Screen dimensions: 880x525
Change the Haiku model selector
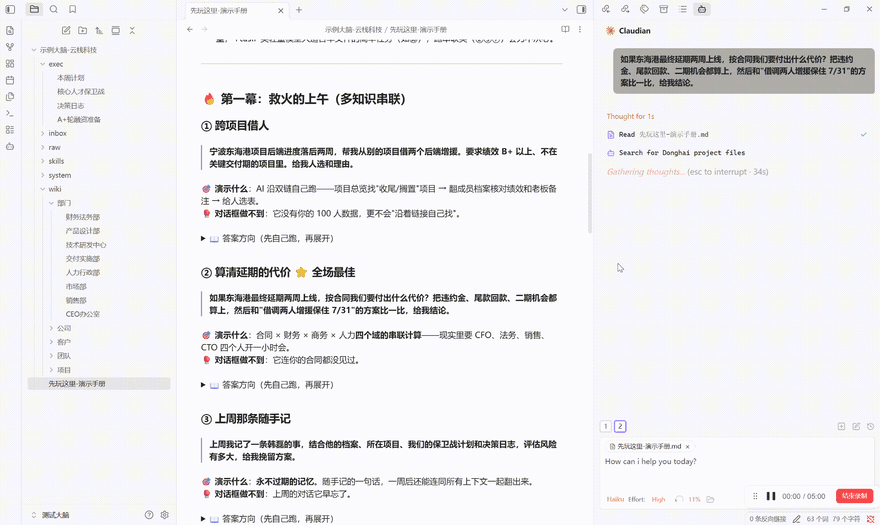click(x=615, y=499)
